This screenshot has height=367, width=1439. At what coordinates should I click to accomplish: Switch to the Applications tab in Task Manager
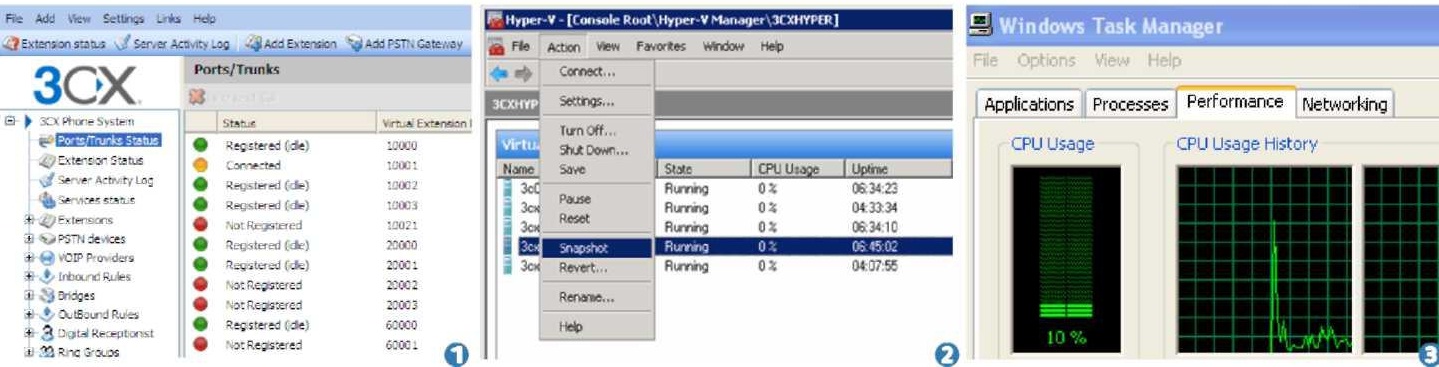coord(1029,104)
